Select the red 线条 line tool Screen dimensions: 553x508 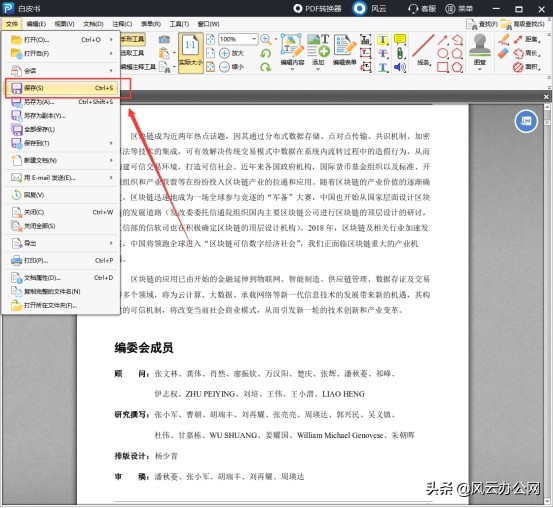coord(423,49)
